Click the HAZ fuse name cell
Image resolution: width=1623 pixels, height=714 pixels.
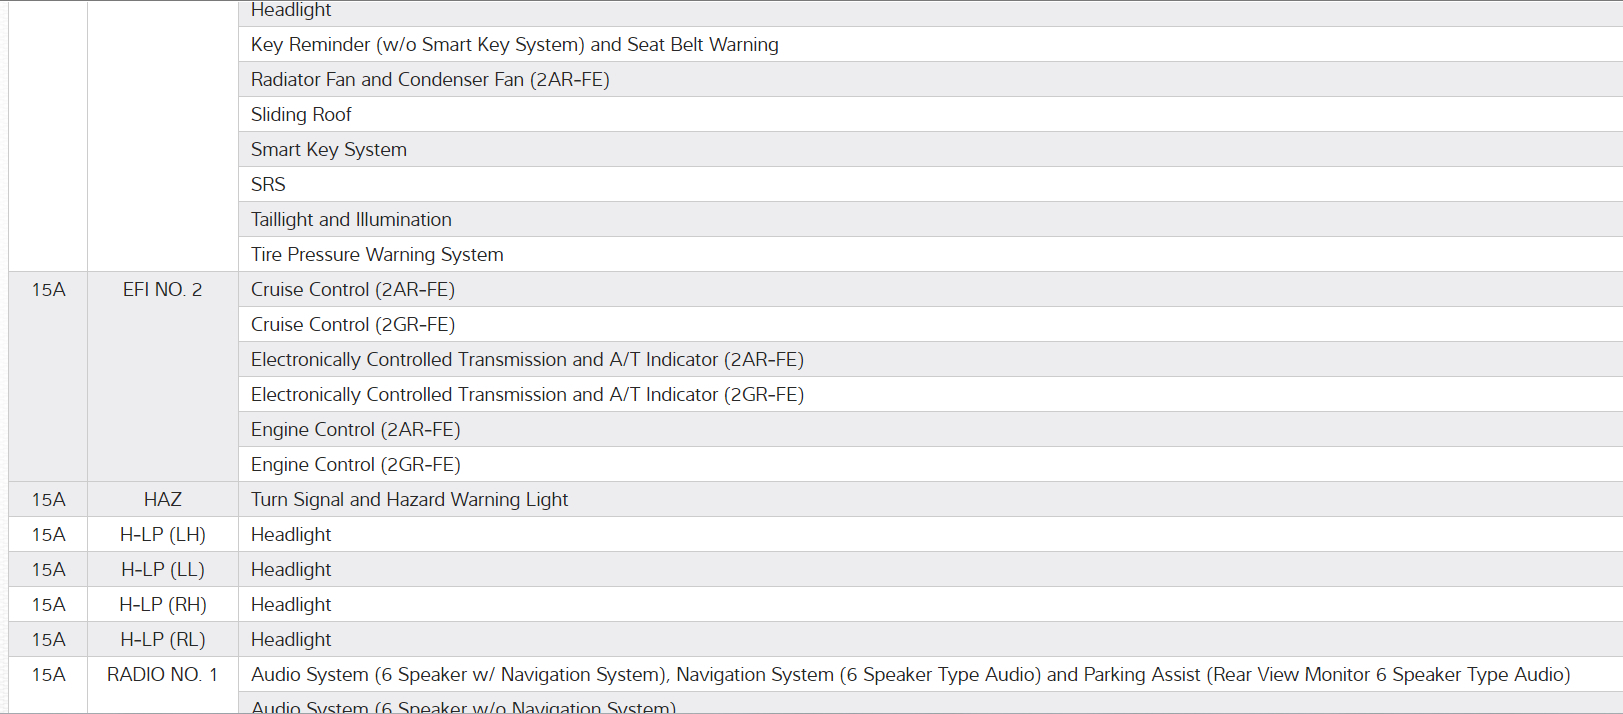click(x=162, y=500)
